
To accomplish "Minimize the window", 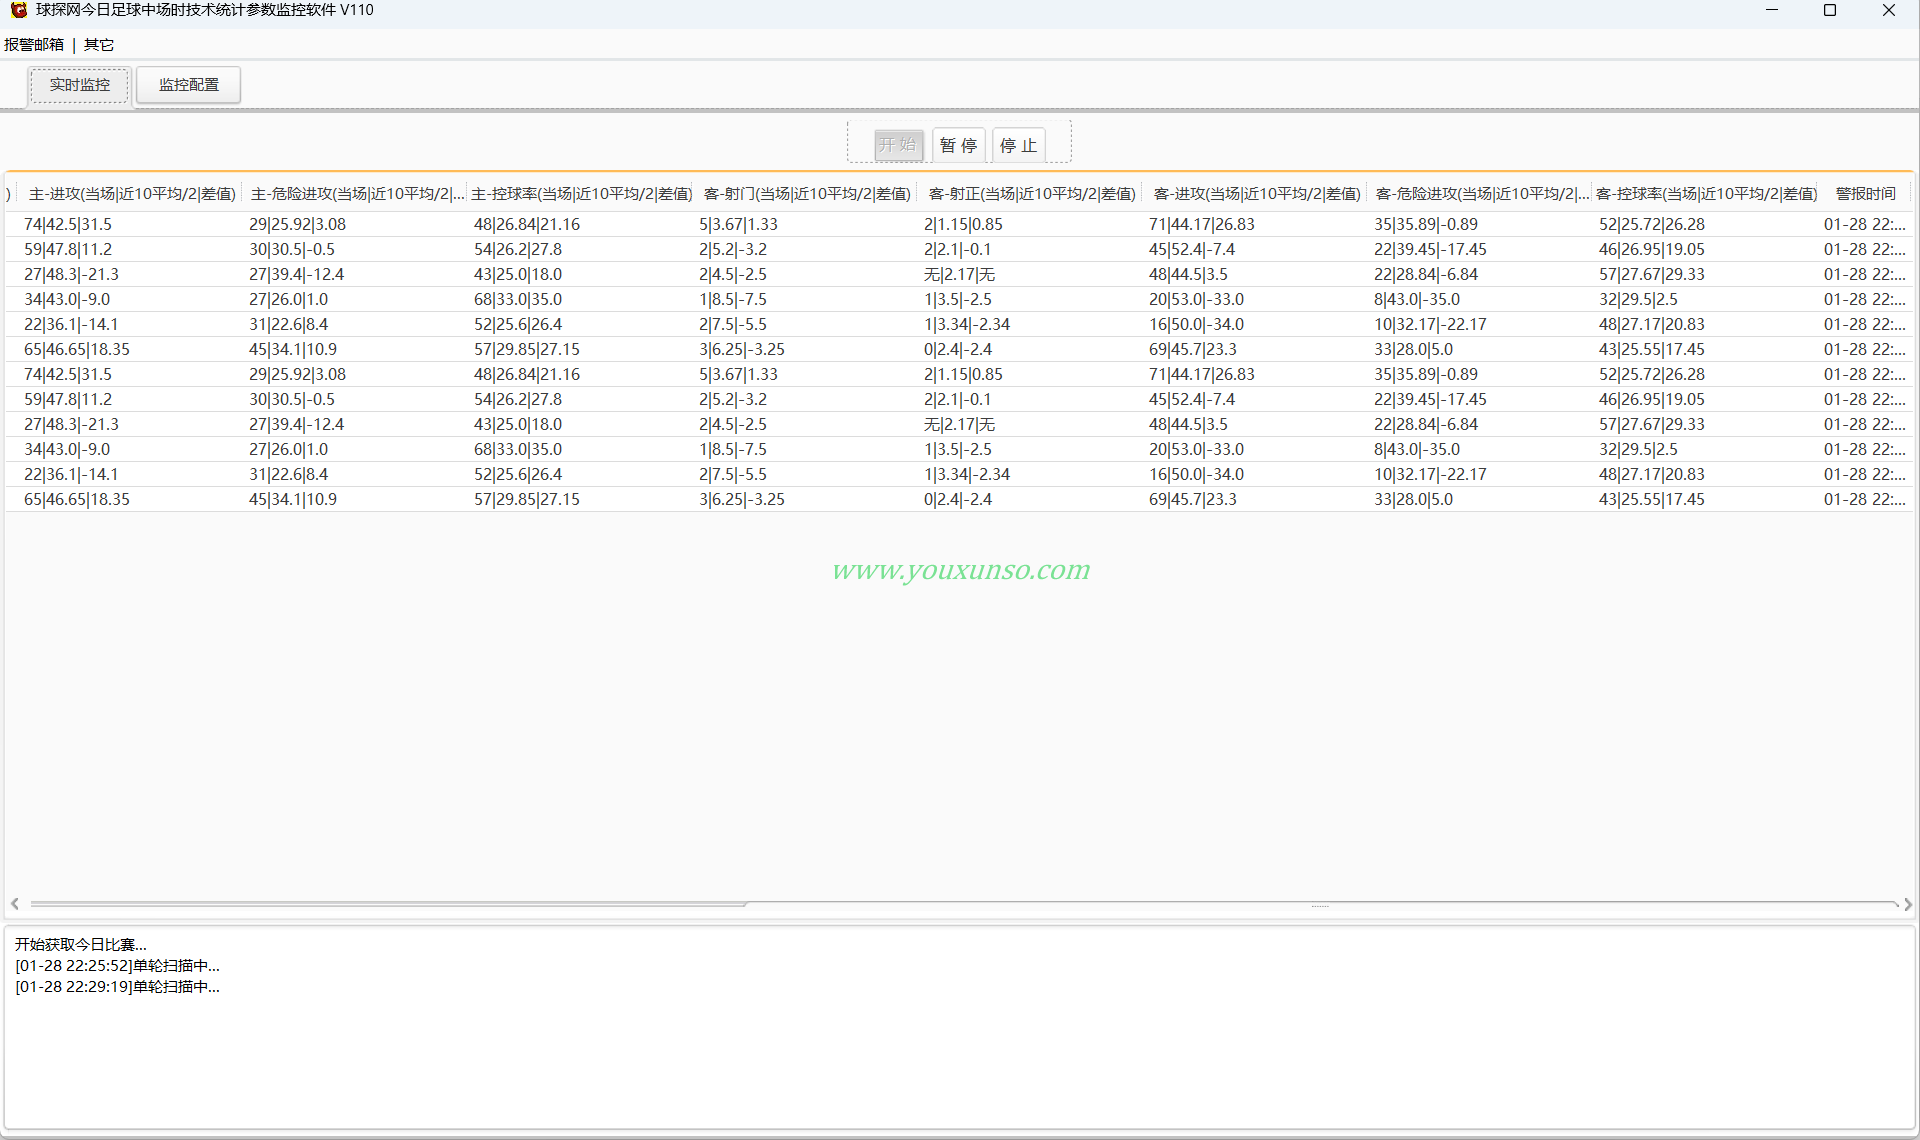I will point(1772,10).
